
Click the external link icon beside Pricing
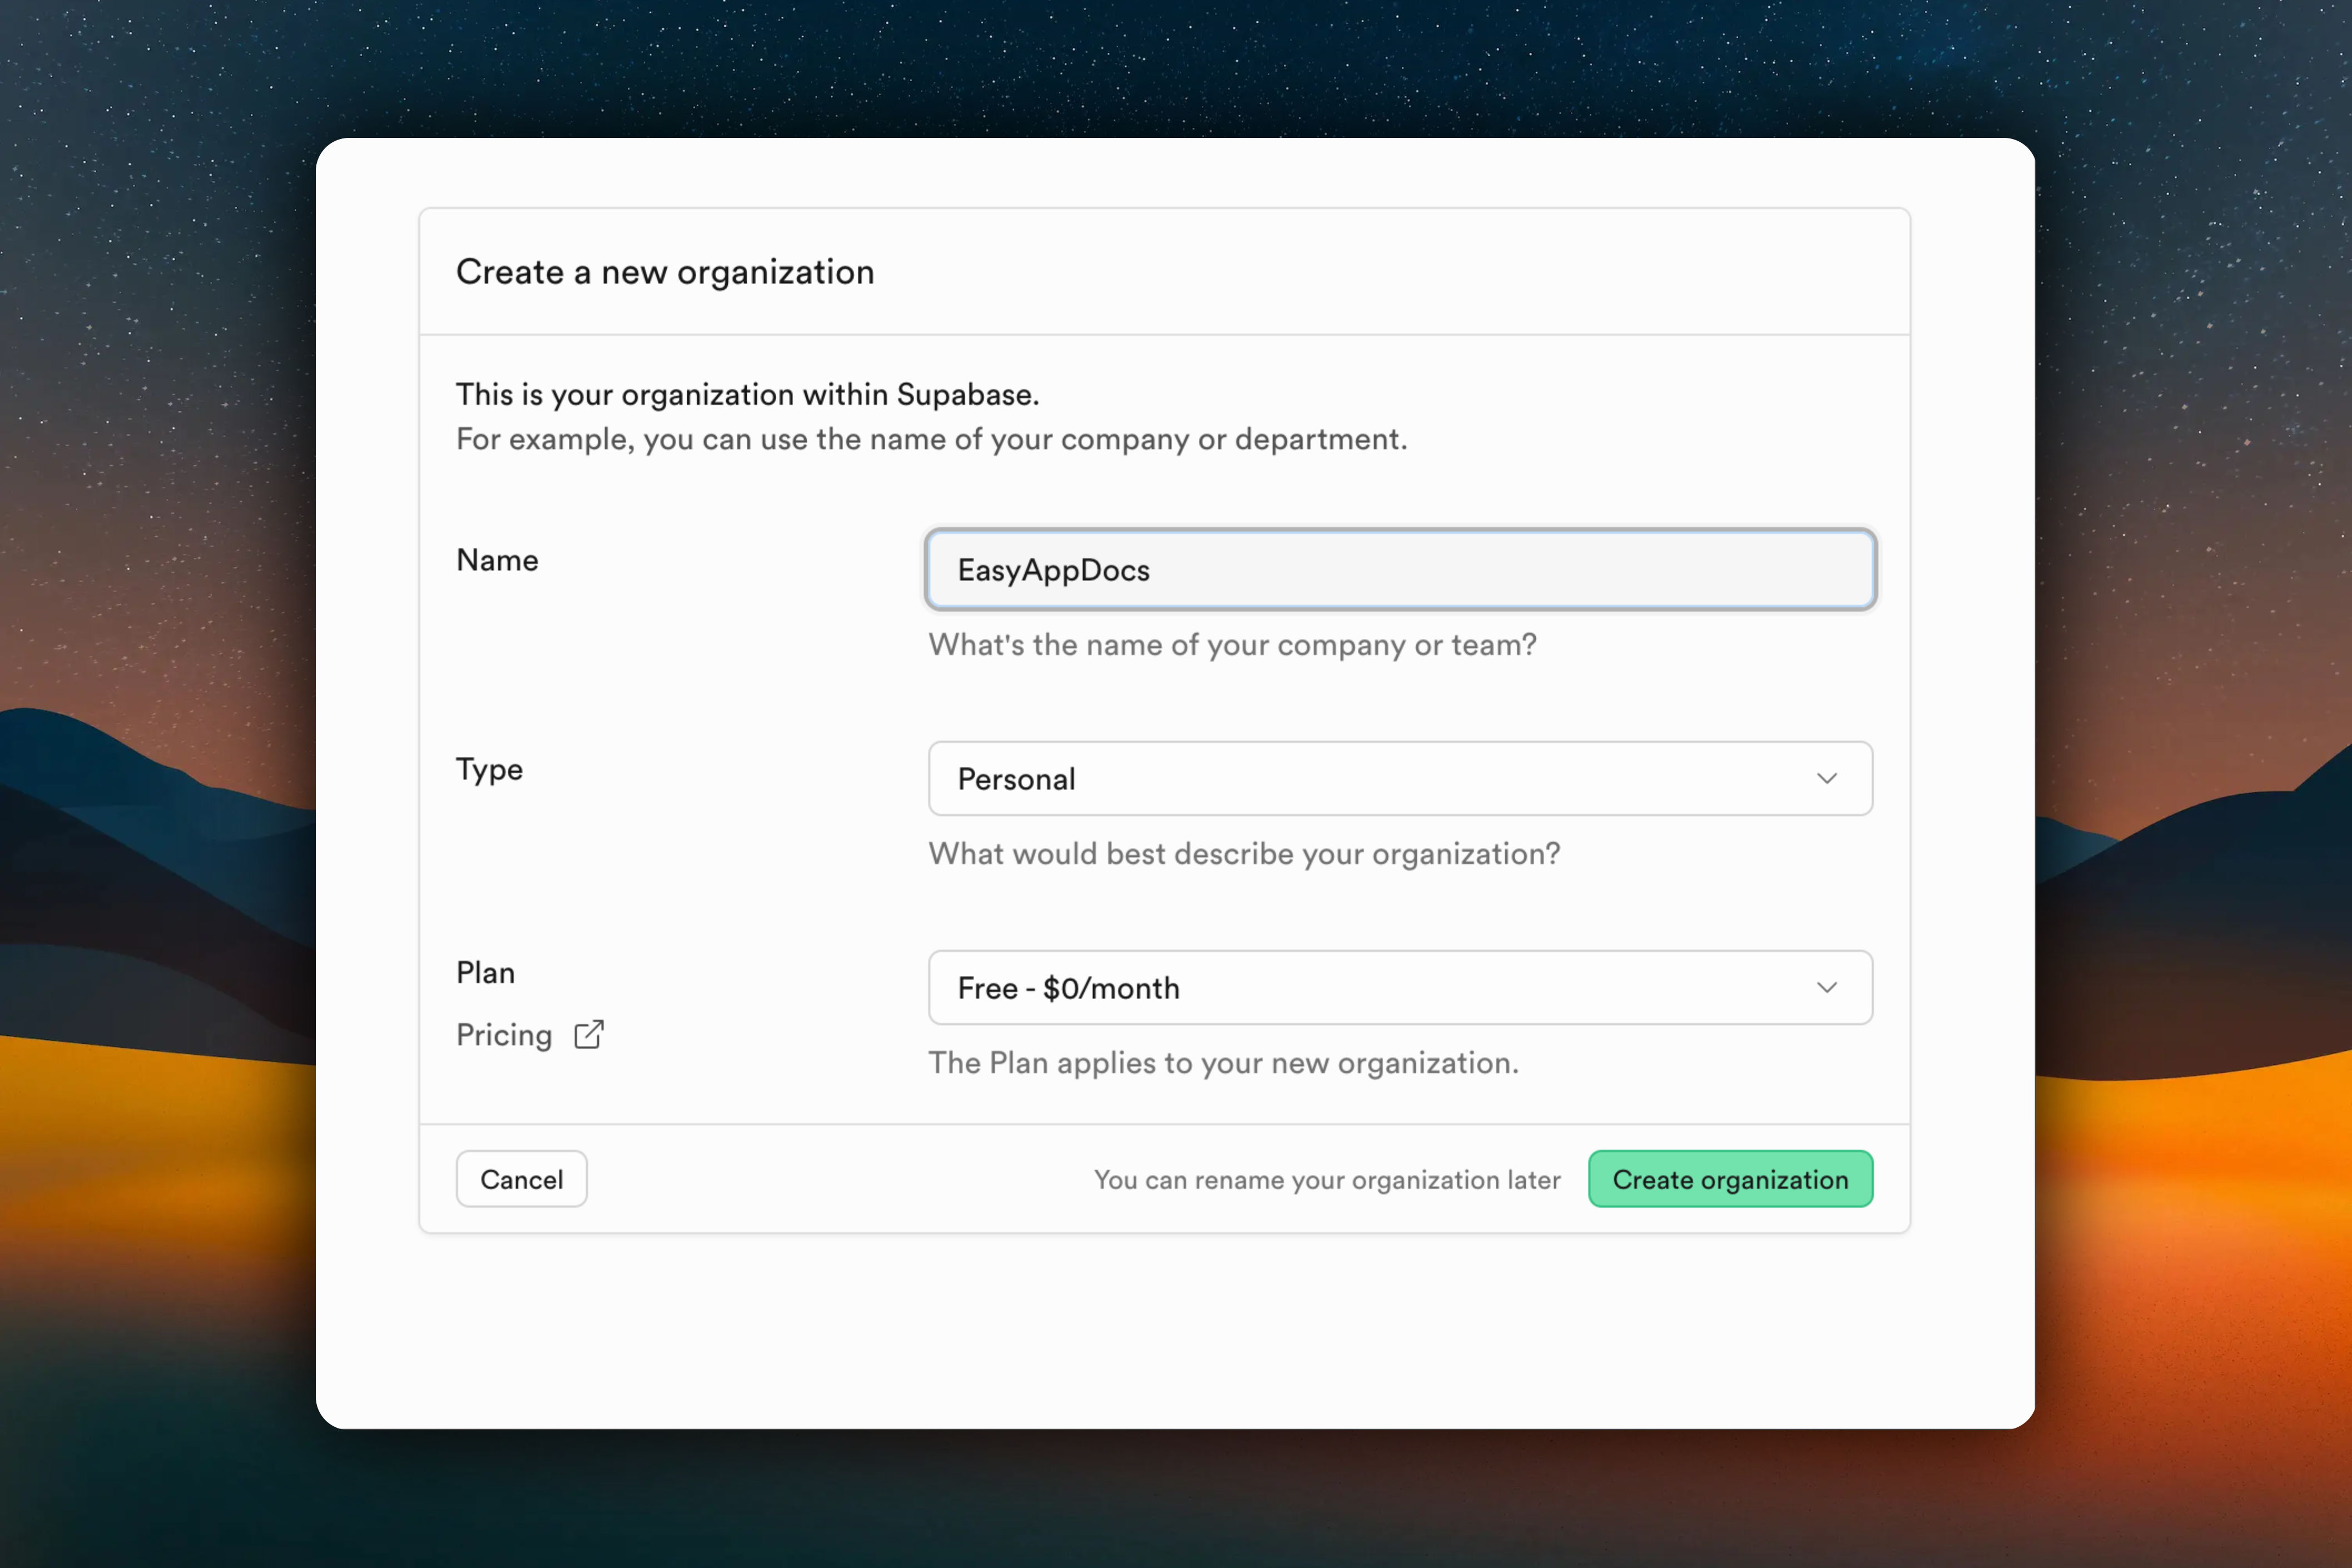[x=588, y=1035]
